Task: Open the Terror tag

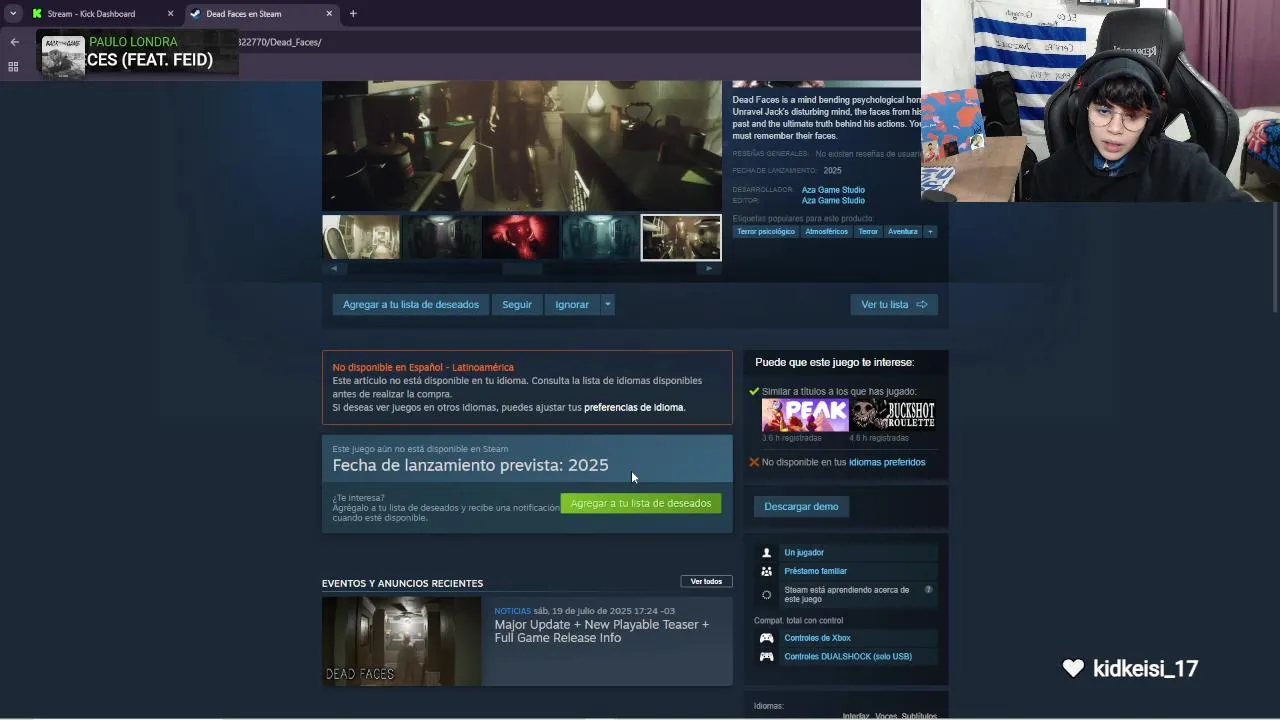Action: pyautogui.click(x=868, y=232)
